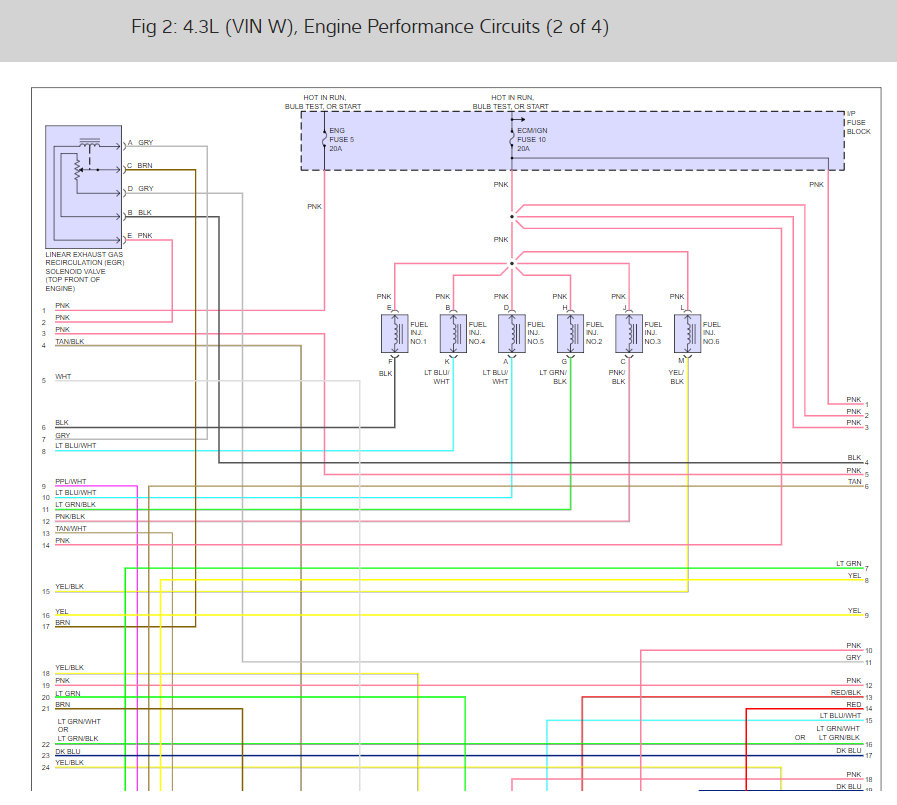Click 'HOT IN RUN' label above ECM/IGN fuse
The width and height of the screenshot is (897, 805).
click(512, 98)
